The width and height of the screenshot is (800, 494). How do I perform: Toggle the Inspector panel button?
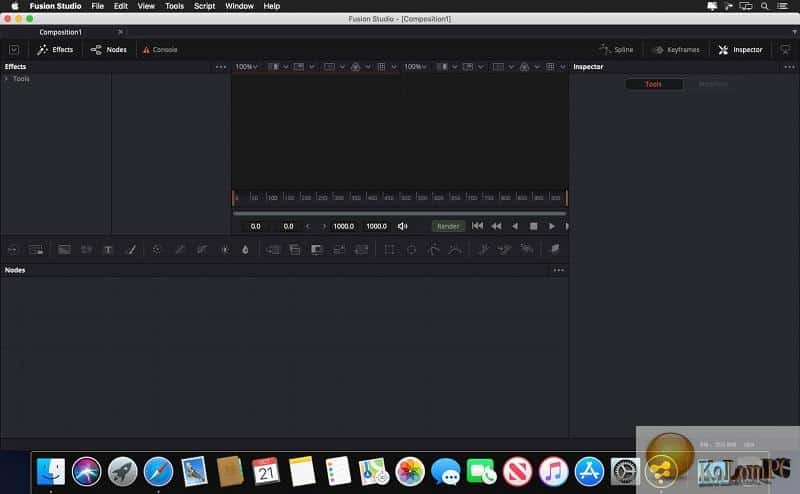pyautogui.click(x=740, y=50)
